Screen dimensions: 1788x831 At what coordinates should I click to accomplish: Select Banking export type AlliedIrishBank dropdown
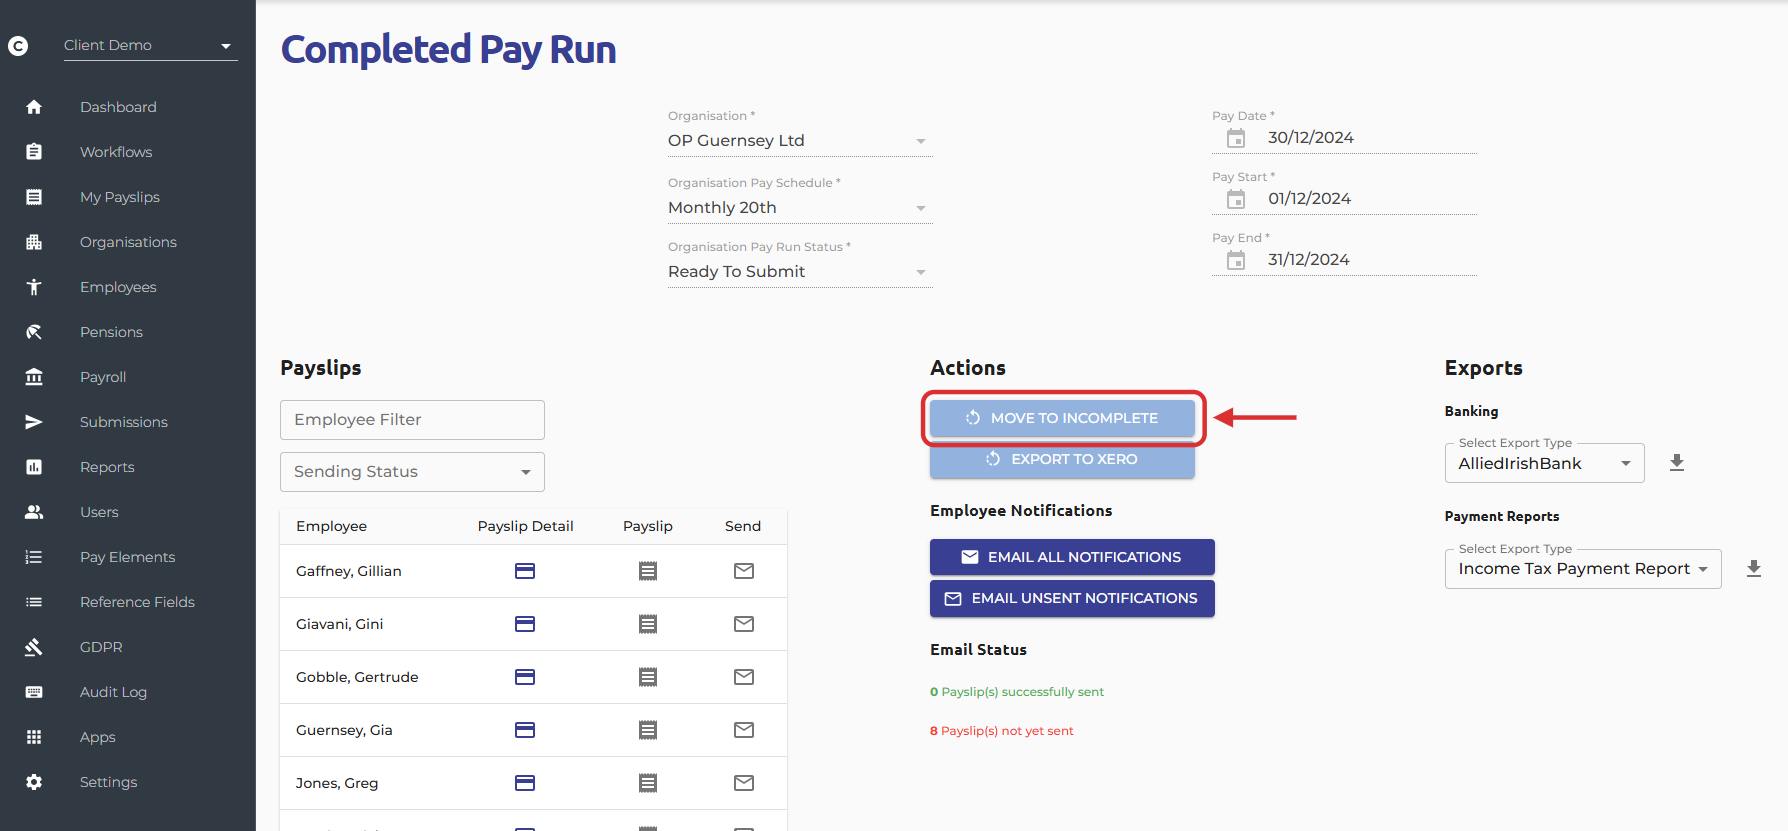[1545, 463]
